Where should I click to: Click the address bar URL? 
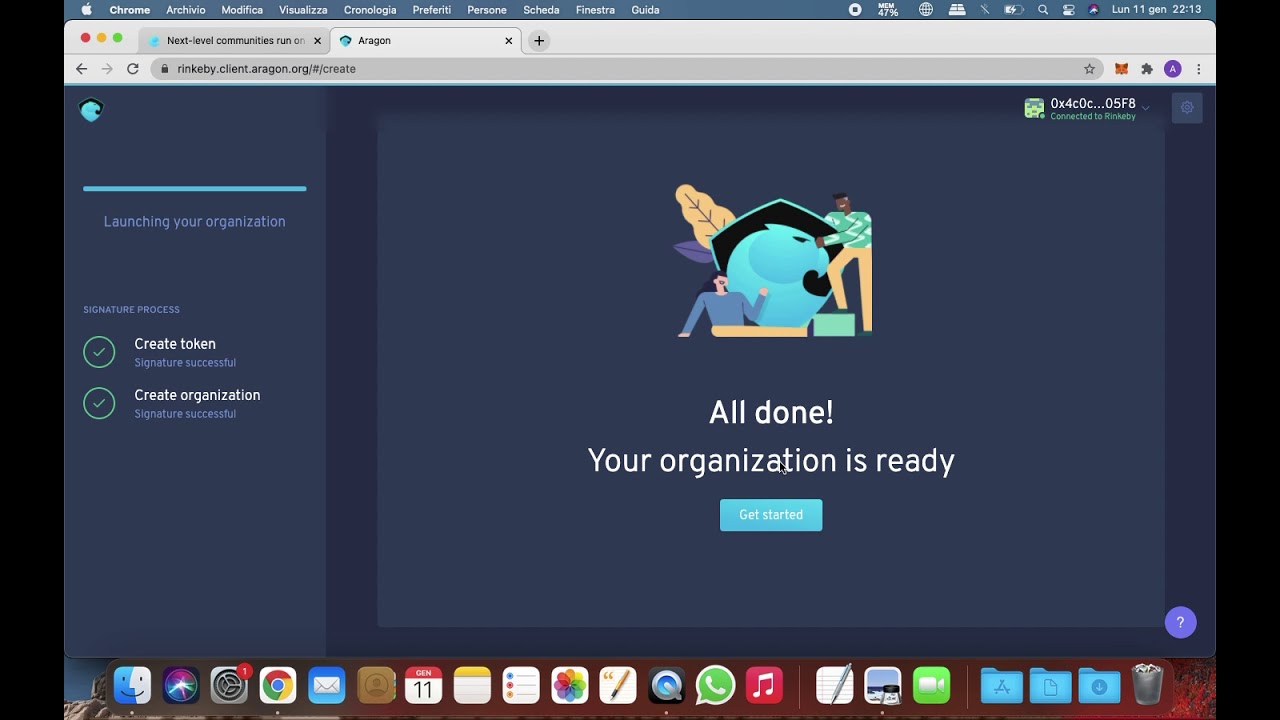point(266,69)
